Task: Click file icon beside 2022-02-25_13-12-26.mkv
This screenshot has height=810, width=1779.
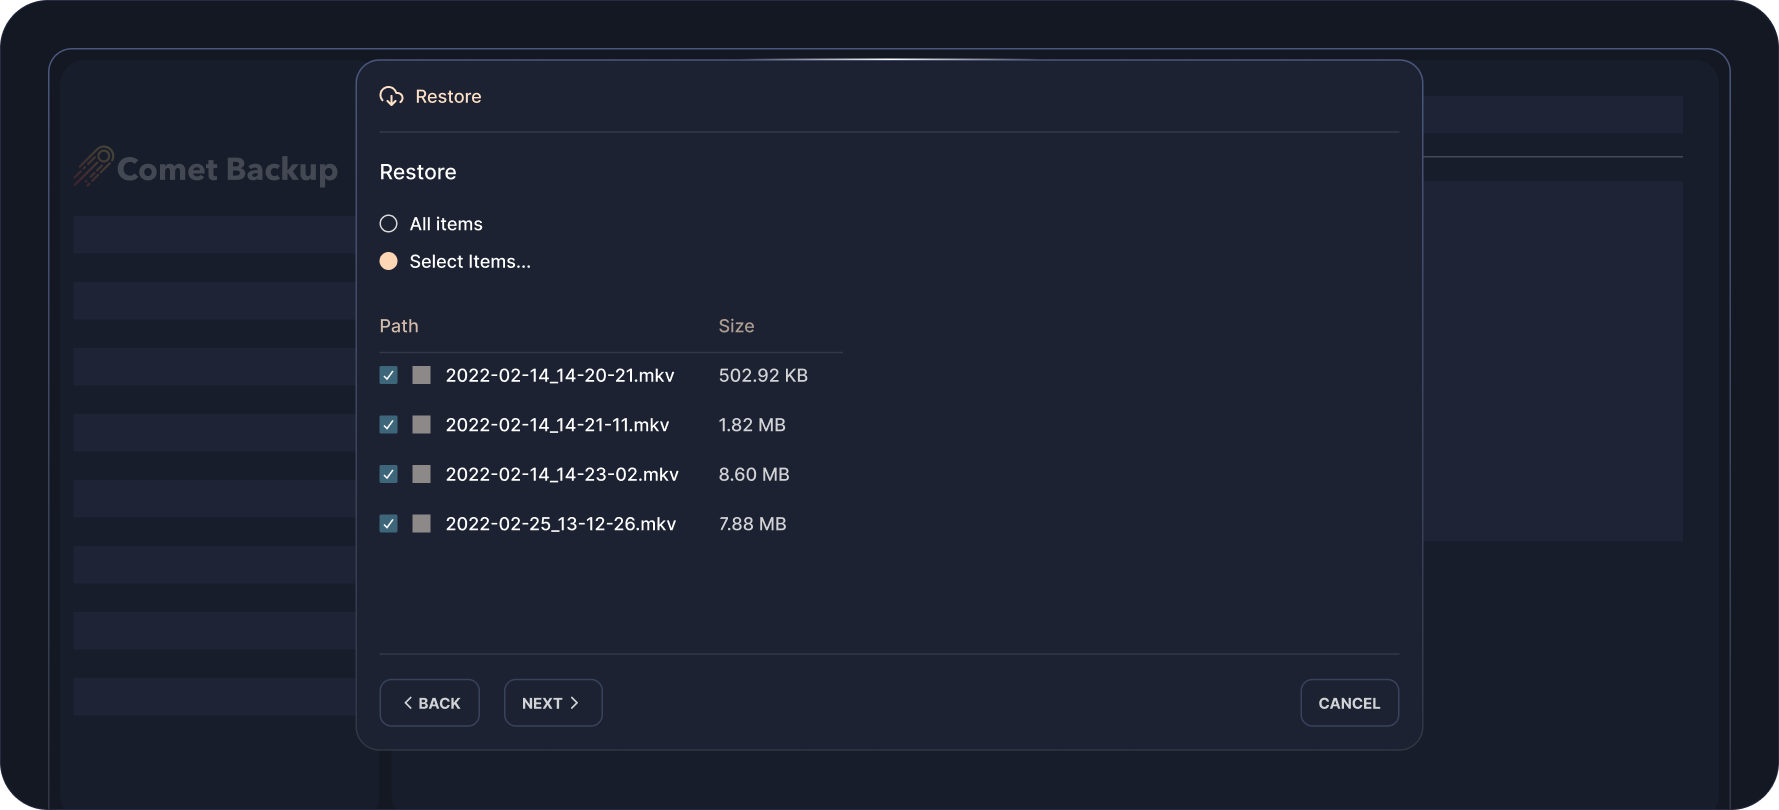Action: (422, 524)
